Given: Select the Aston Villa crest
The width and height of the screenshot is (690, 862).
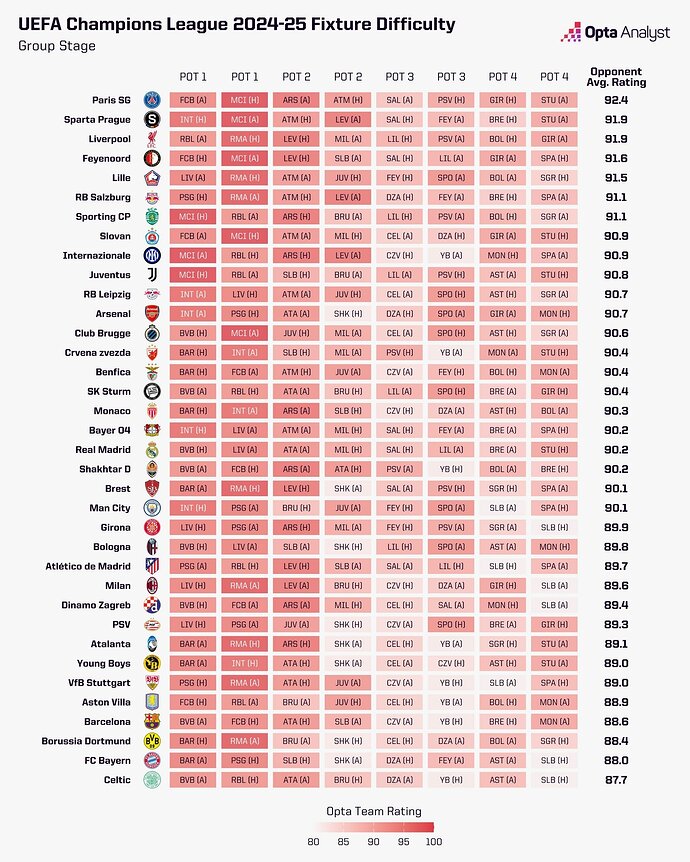Looking at the screenshot, I should (x=151, y=702).
